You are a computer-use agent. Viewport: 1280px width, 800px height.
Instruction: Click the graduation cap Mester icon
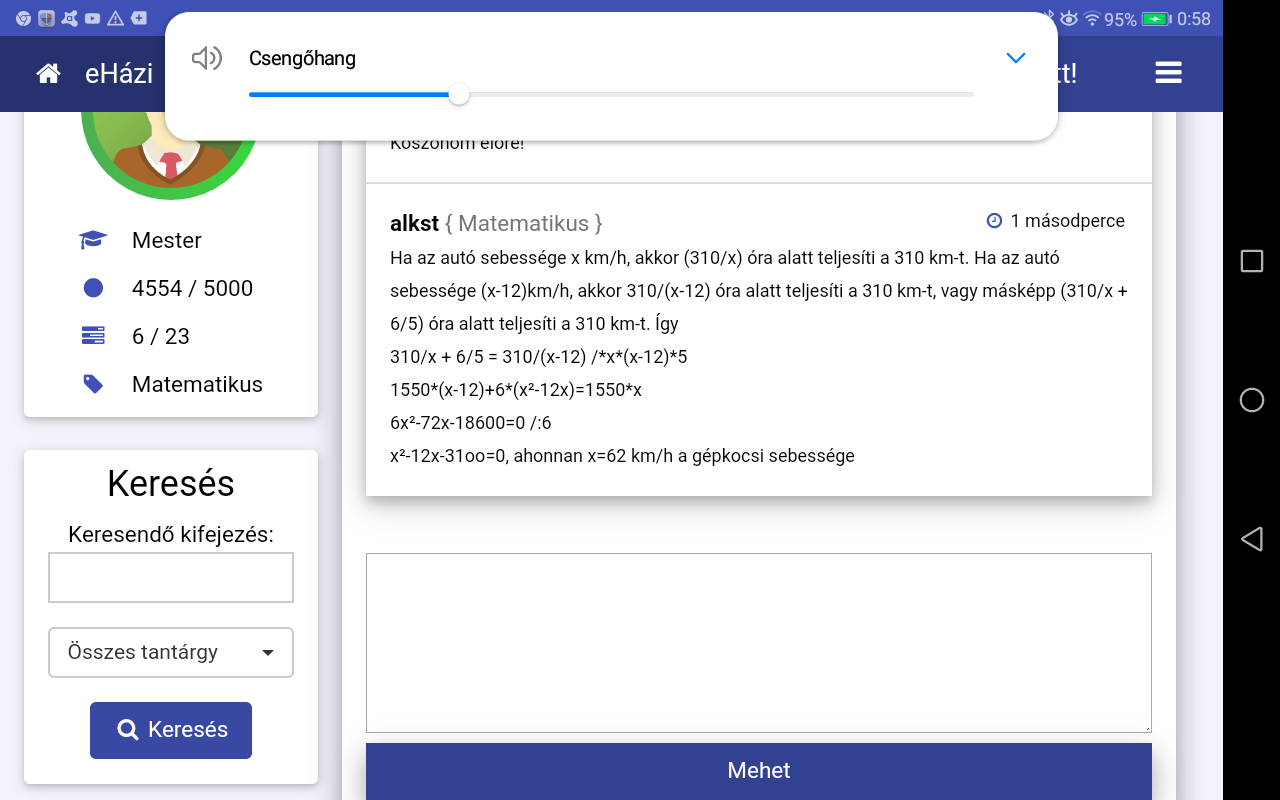93,240
